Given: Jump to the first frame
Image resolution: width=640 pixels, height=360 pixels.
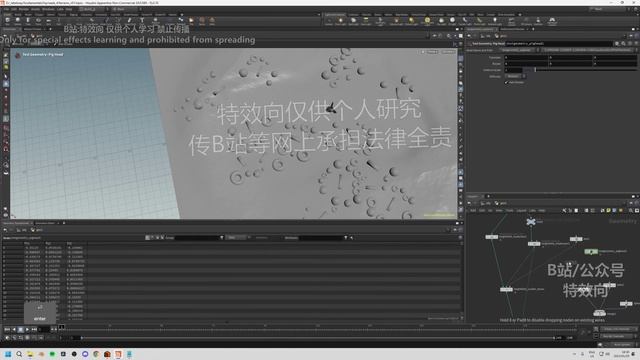Looking at the screenshot, I should pos(7,329).
